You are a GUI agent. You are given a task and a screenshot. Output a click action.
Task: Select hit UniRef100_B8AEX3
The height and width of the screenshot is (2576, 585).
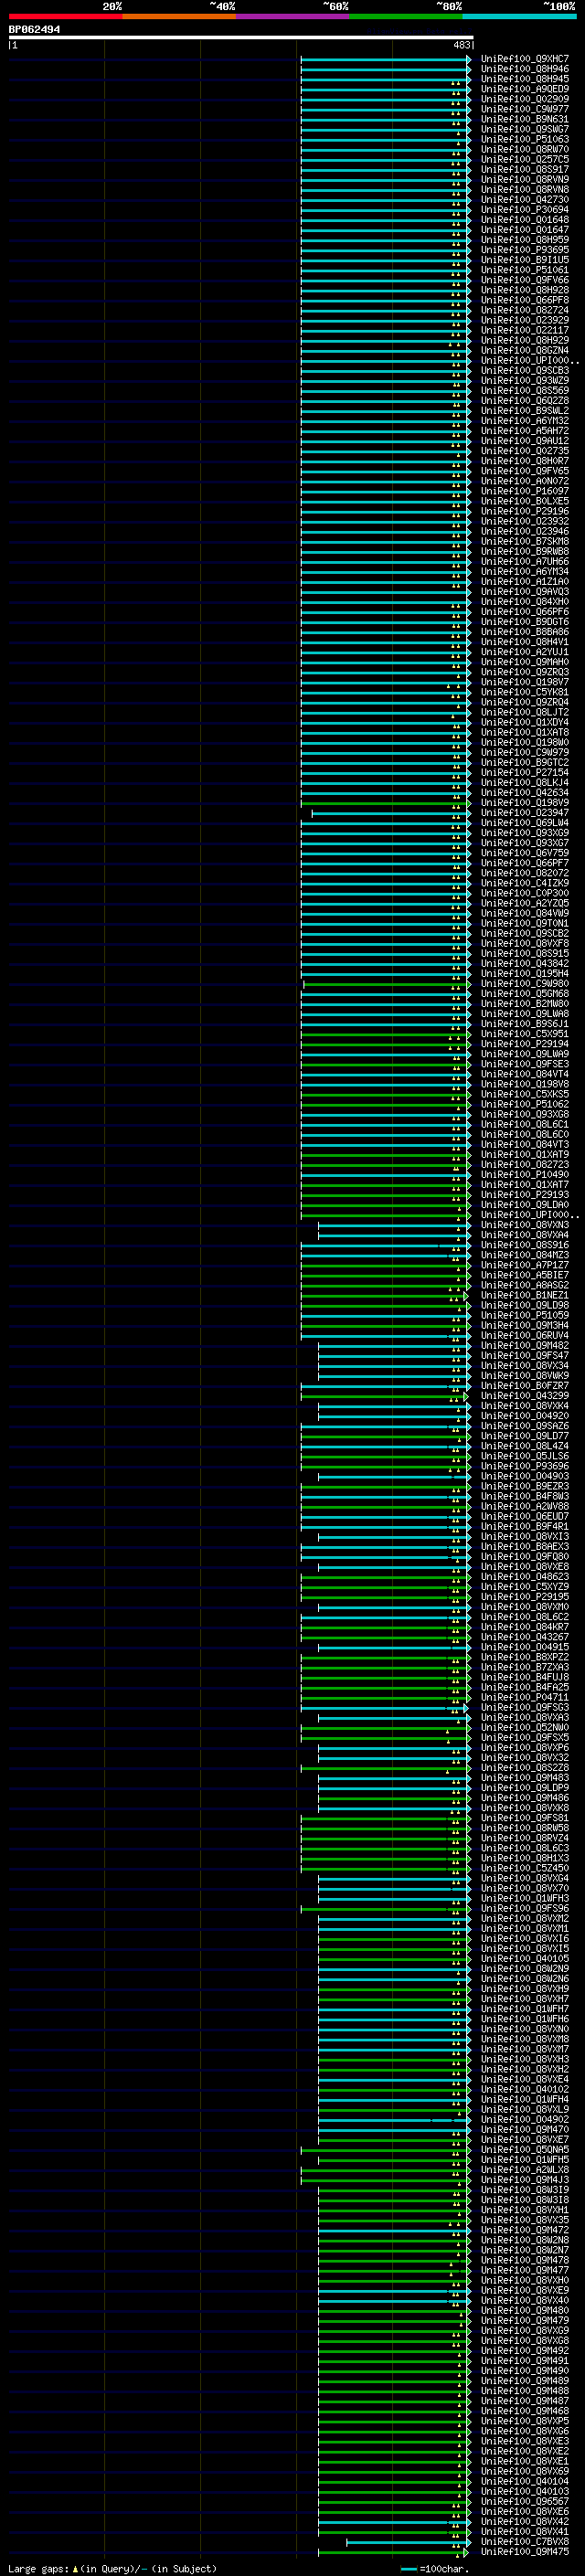coord(525,1546)
